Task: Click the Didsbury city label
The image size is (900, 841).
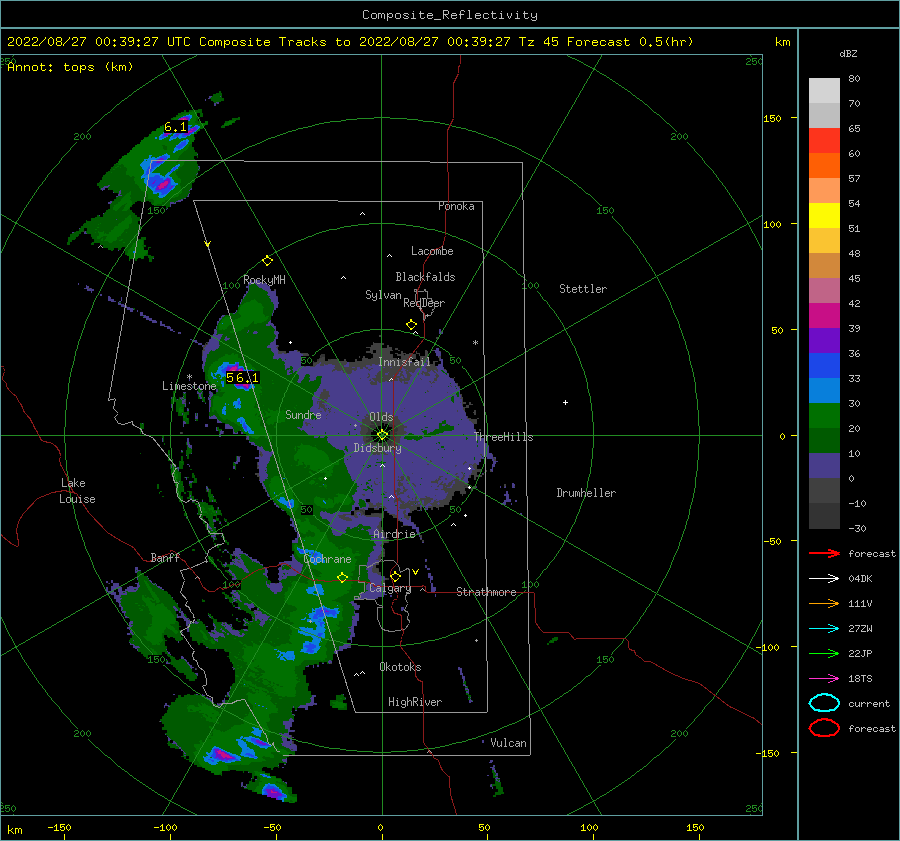Action: point(378,448)
